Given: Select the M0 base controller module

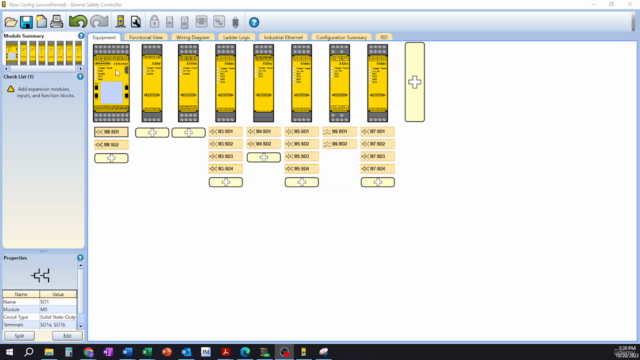Looking at the screenshot, I should point(111,83).
